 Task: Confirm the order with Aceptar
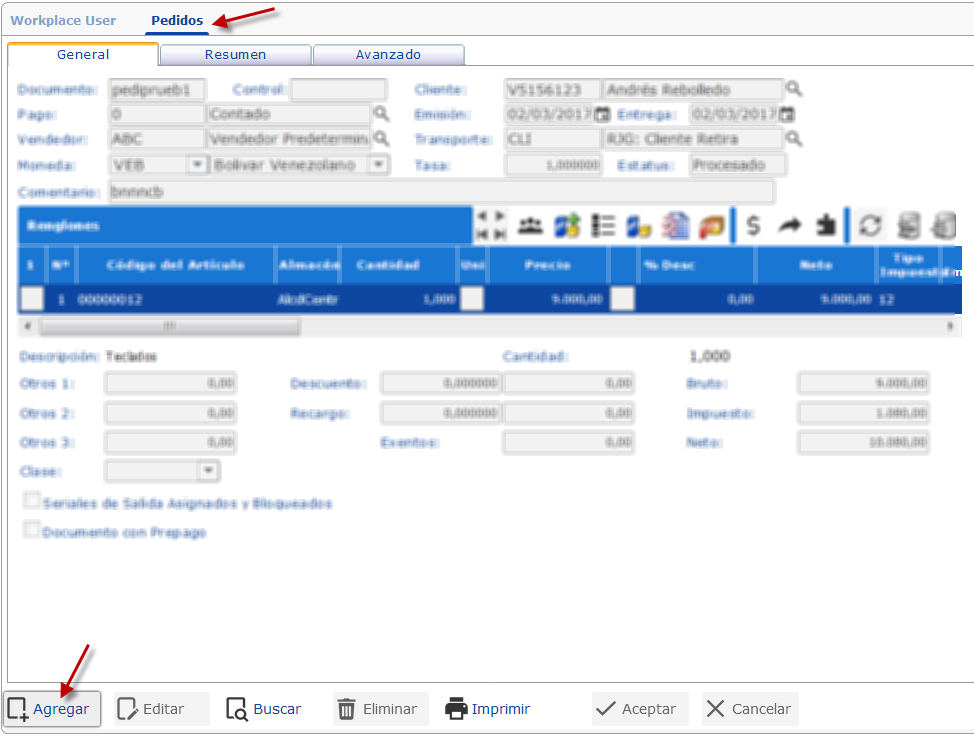(639, 708)
